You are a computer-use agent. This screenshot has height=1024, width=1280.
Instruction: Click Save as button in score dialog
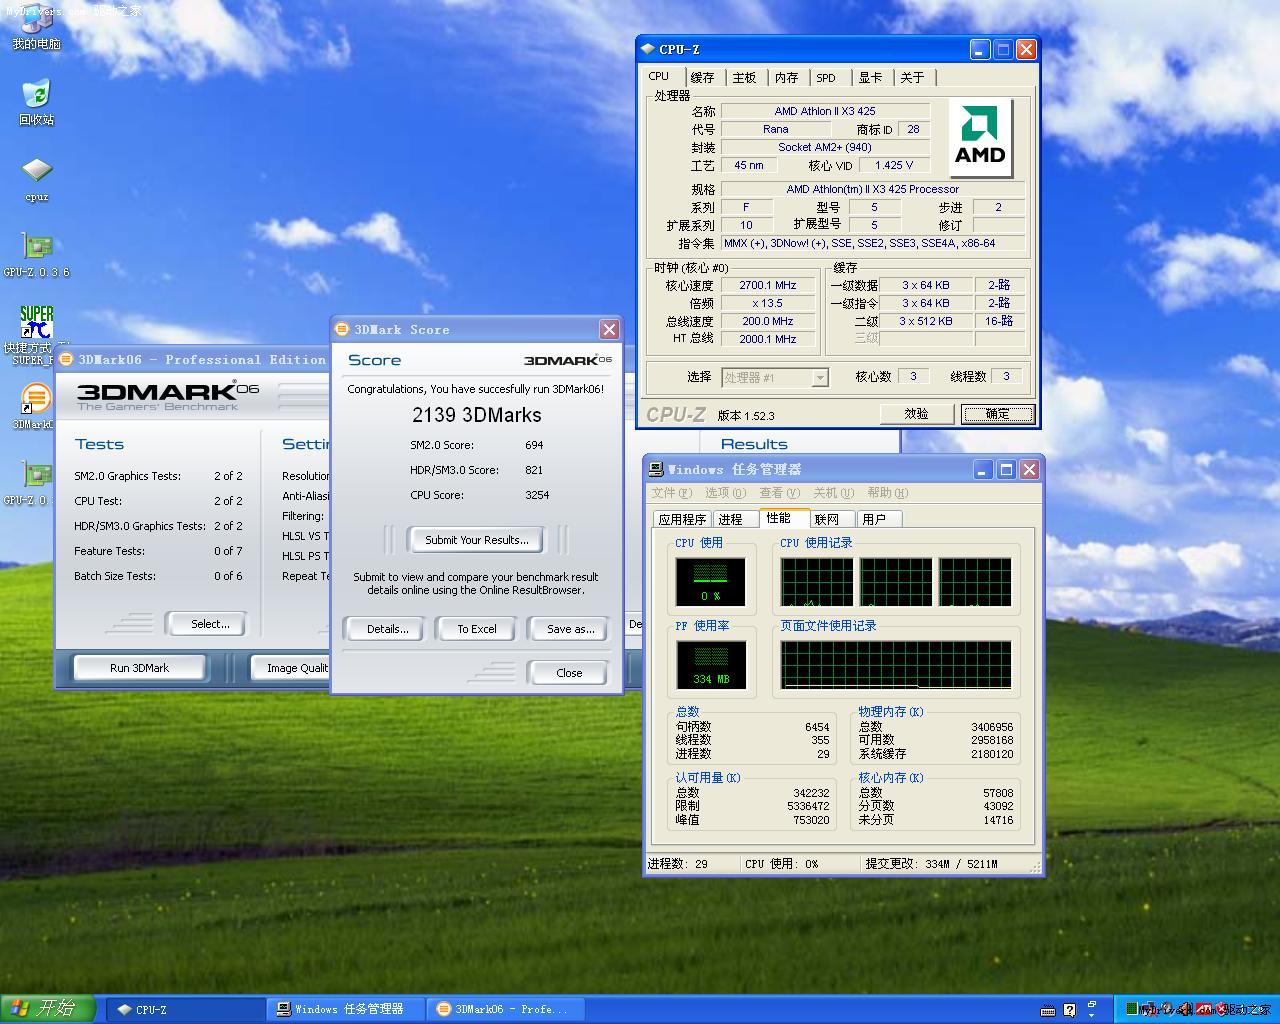point(570,629)
